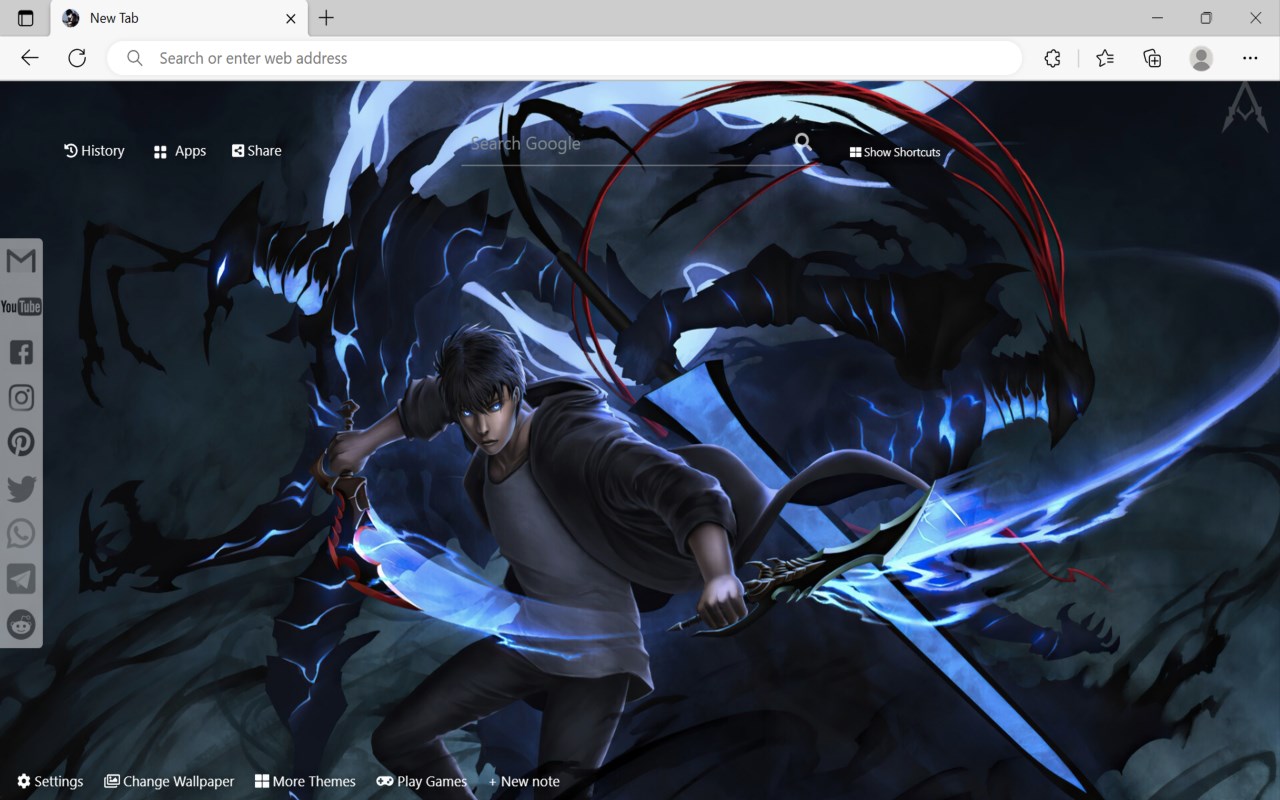
Task: Open Instagram sidebar shortcut
Action: 21,397
